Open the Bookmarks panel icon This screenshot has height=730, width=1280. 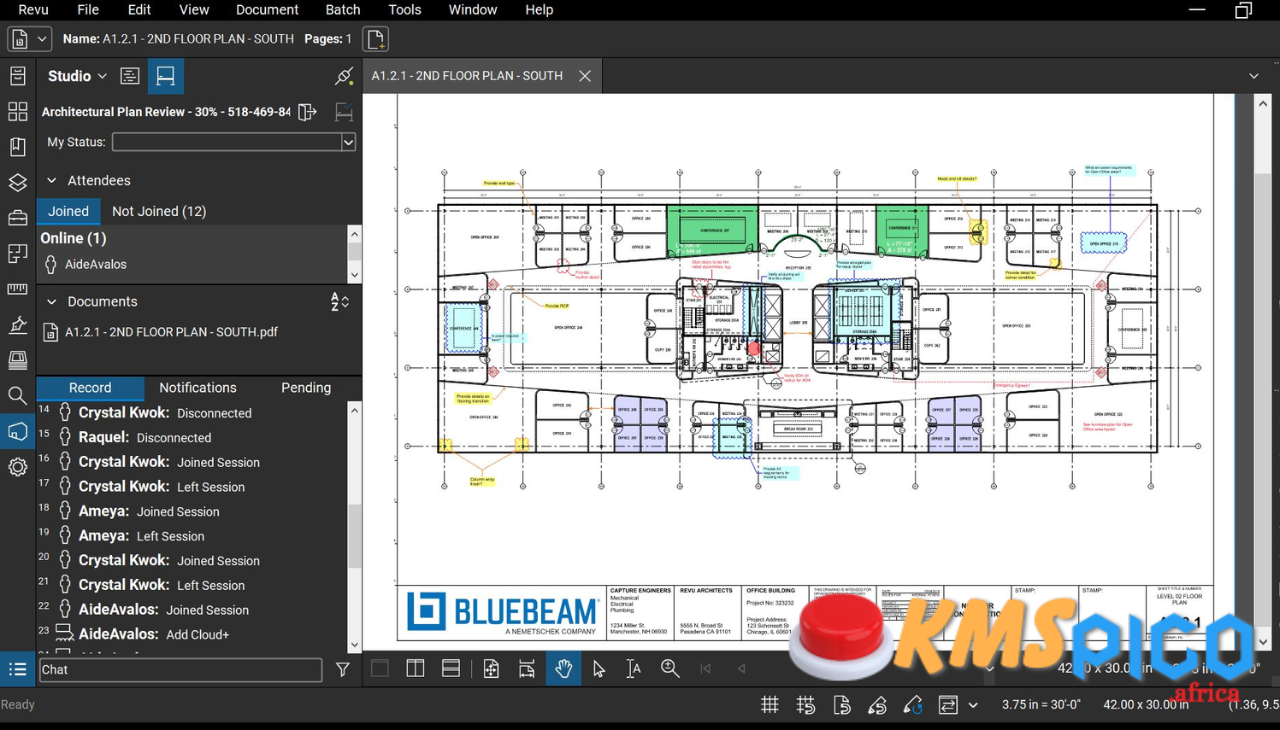click(17, 147)
